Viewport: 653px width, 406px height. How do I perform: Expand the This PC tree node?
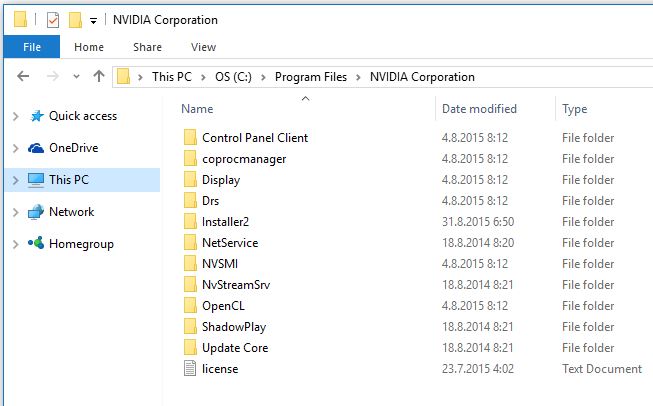click(16, 180)
